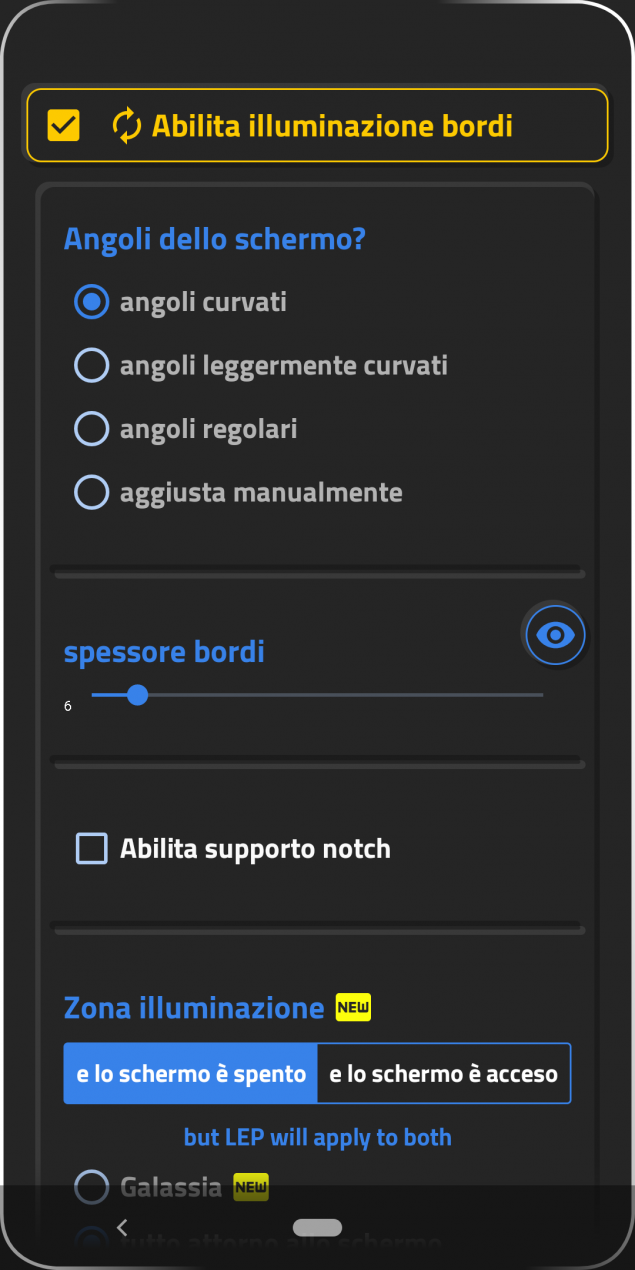
Task: Click the NEW badge beside Zona illuminazione
Action: click(x=353, y=1007)
